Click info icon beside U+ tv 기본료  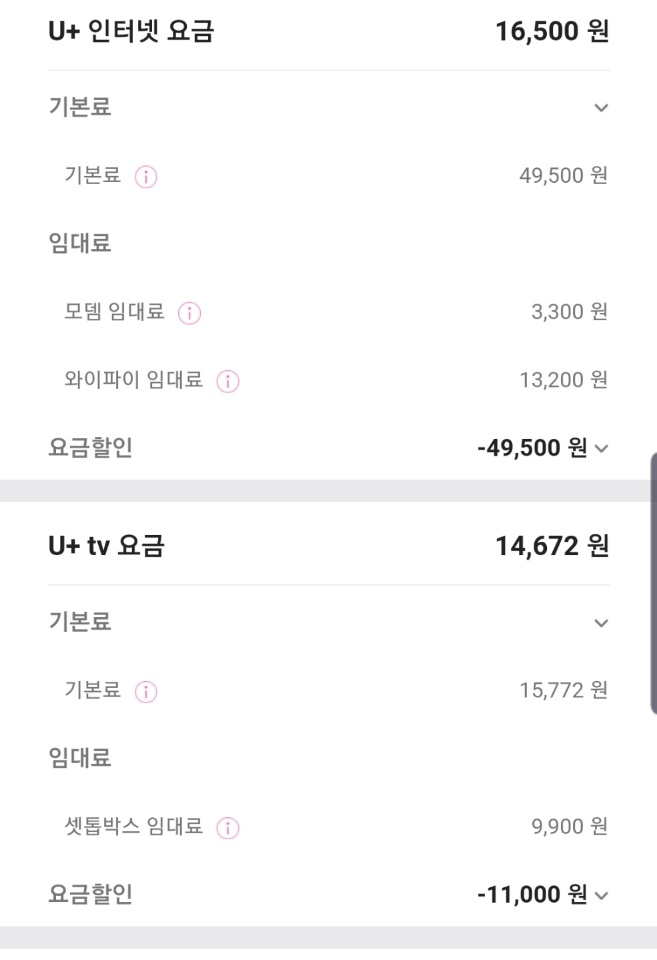point(146,691)
